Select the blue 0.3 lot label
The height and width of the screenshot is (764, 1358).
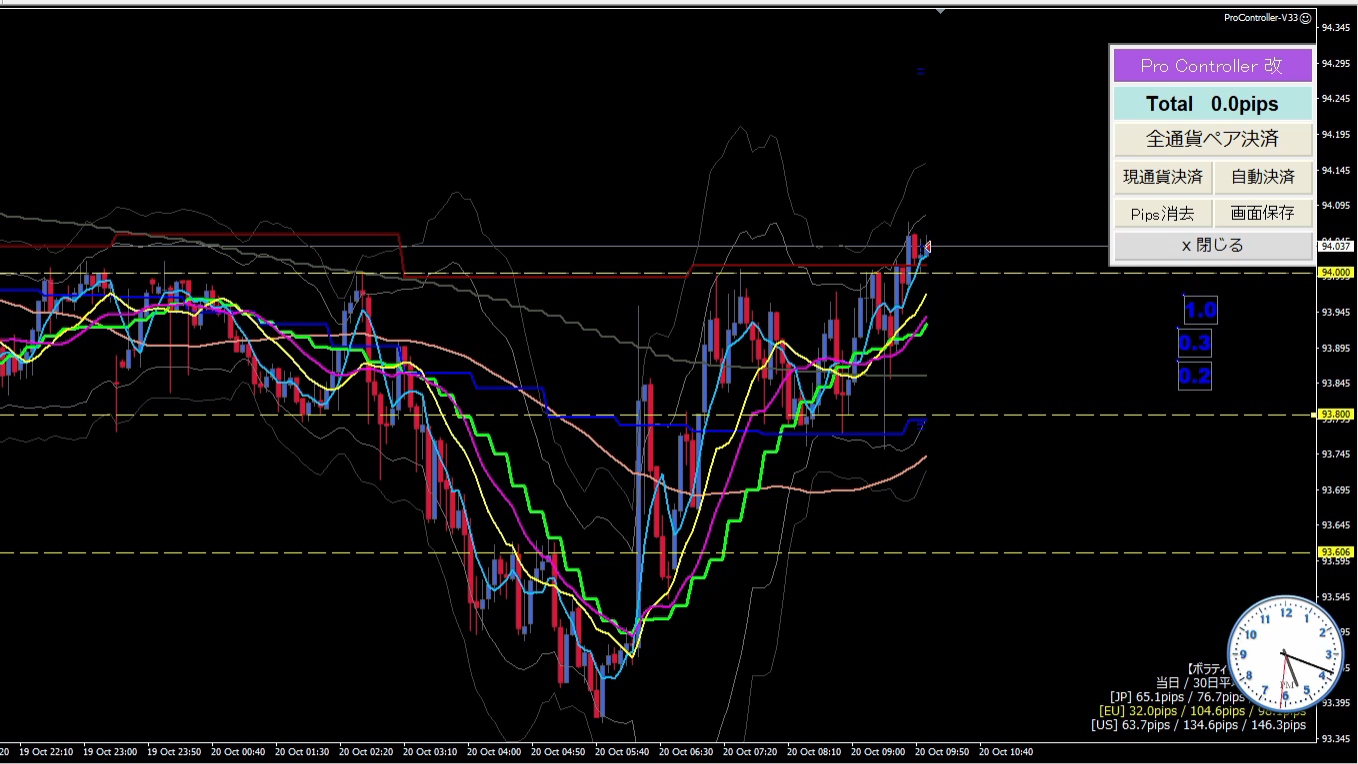[1195, 344]
